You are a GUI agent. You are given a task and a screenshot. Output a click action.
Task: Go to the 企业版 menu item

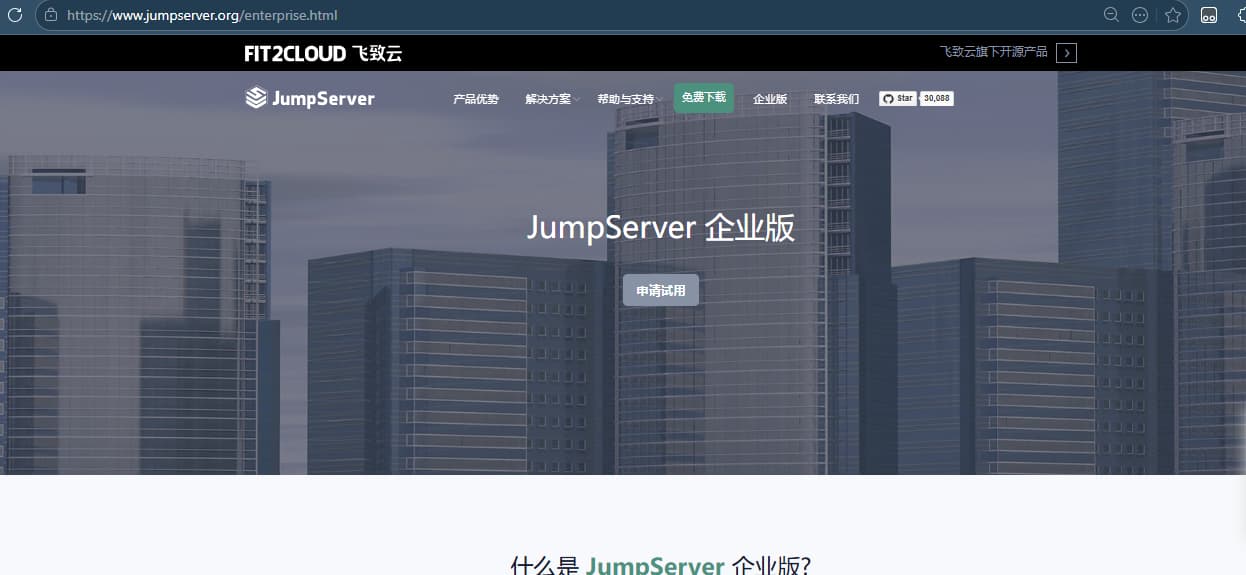[770, 99]
